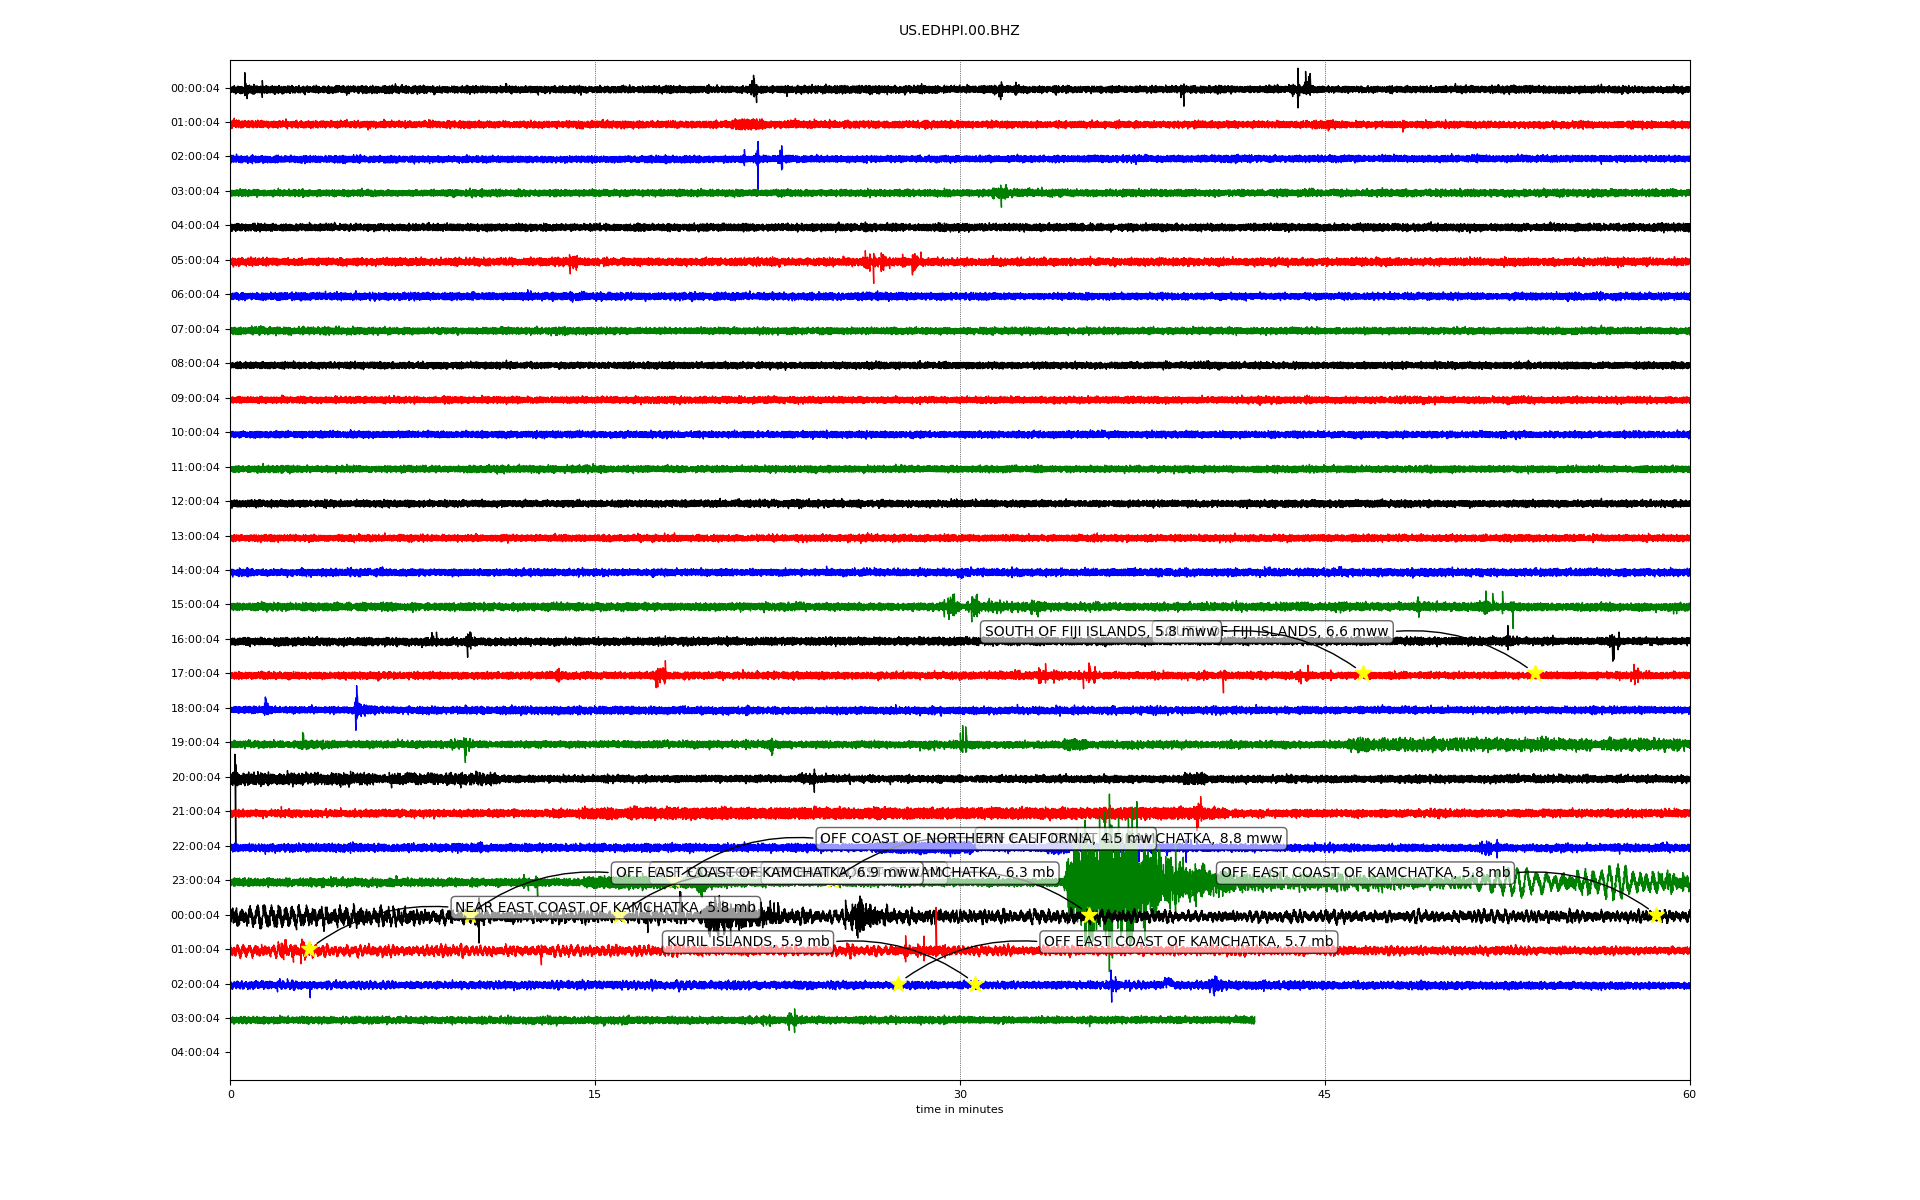Click the 05:00:04 row time label
1920x1200 pixels.
pos(195,260)
